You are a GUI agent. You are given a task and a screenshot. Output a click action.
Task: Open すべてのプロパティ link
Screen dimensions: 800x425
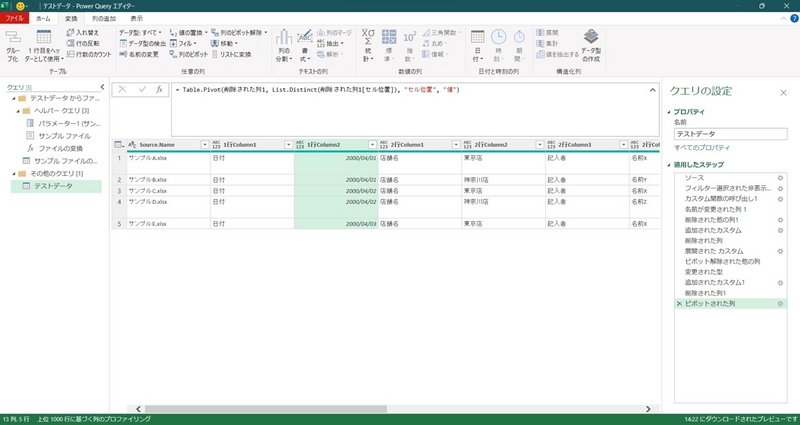point(702,148)
